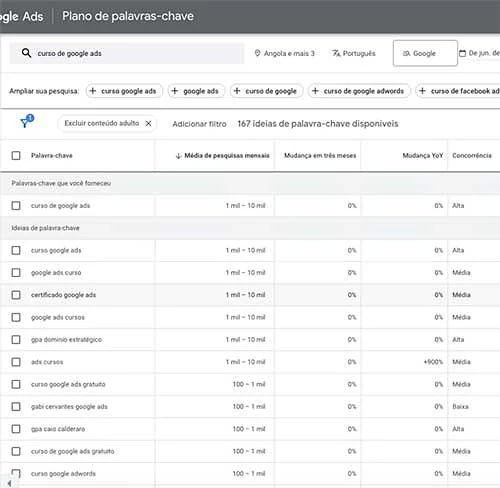500x488 pixels.
Task: Click the translate icon beside Português
Action: pos(336,53)
